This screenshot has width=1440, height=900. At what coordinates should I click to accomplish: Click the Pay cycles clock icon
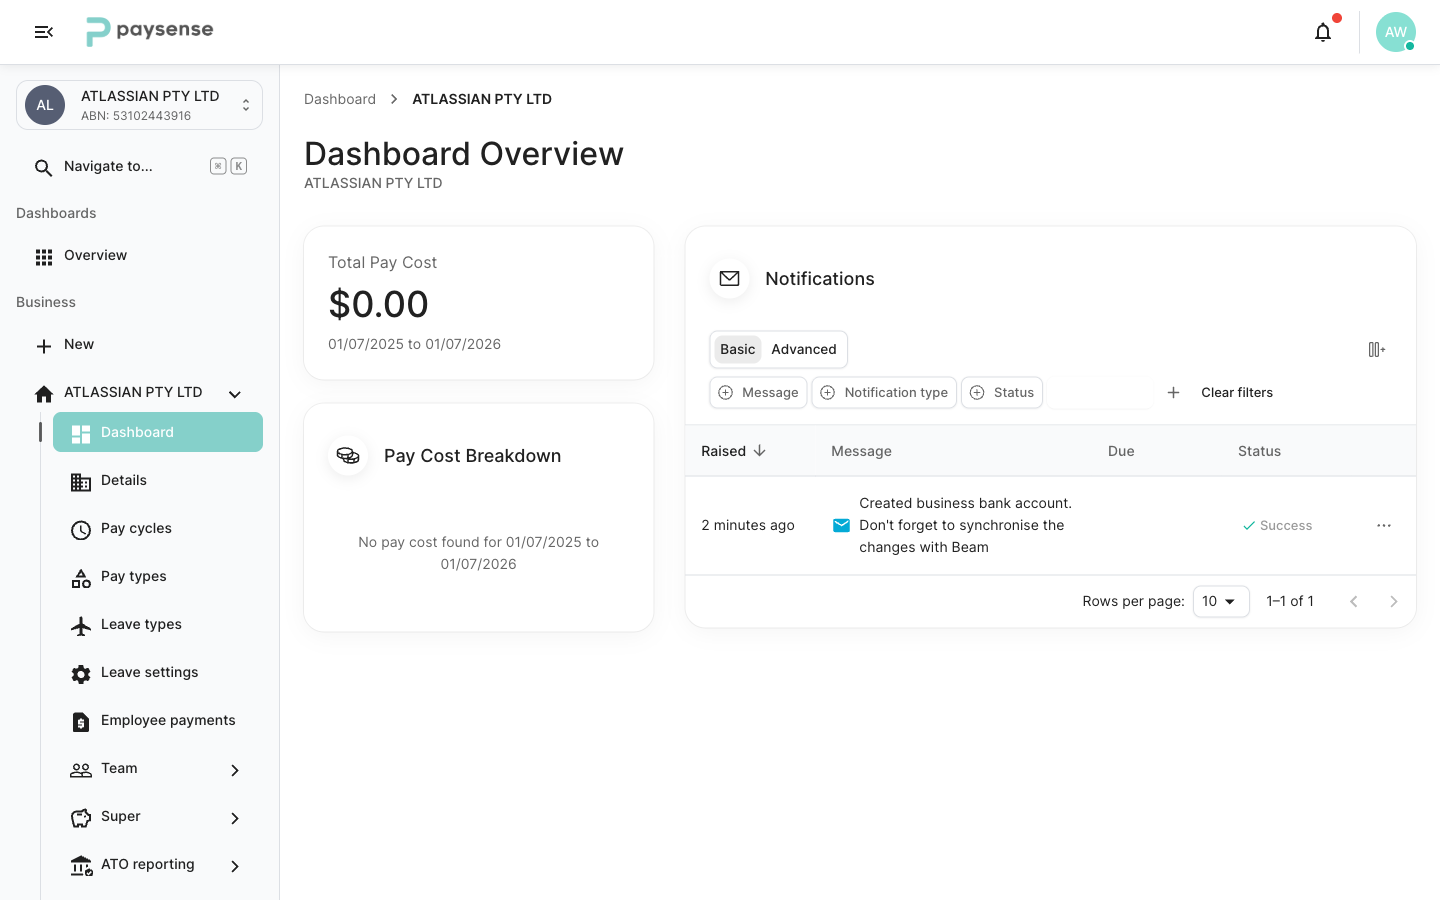coord(81,530)
